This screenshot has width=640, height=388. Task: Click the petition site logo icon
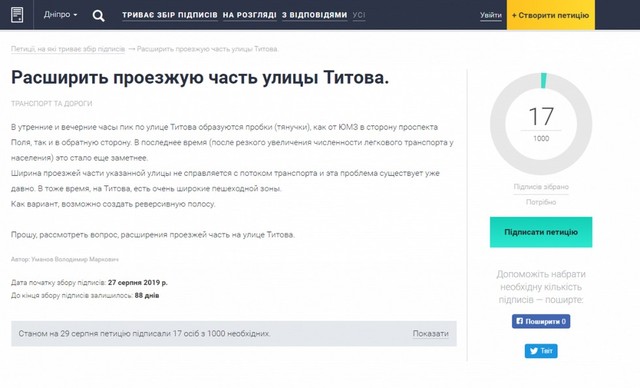click(x=17, y=15)
